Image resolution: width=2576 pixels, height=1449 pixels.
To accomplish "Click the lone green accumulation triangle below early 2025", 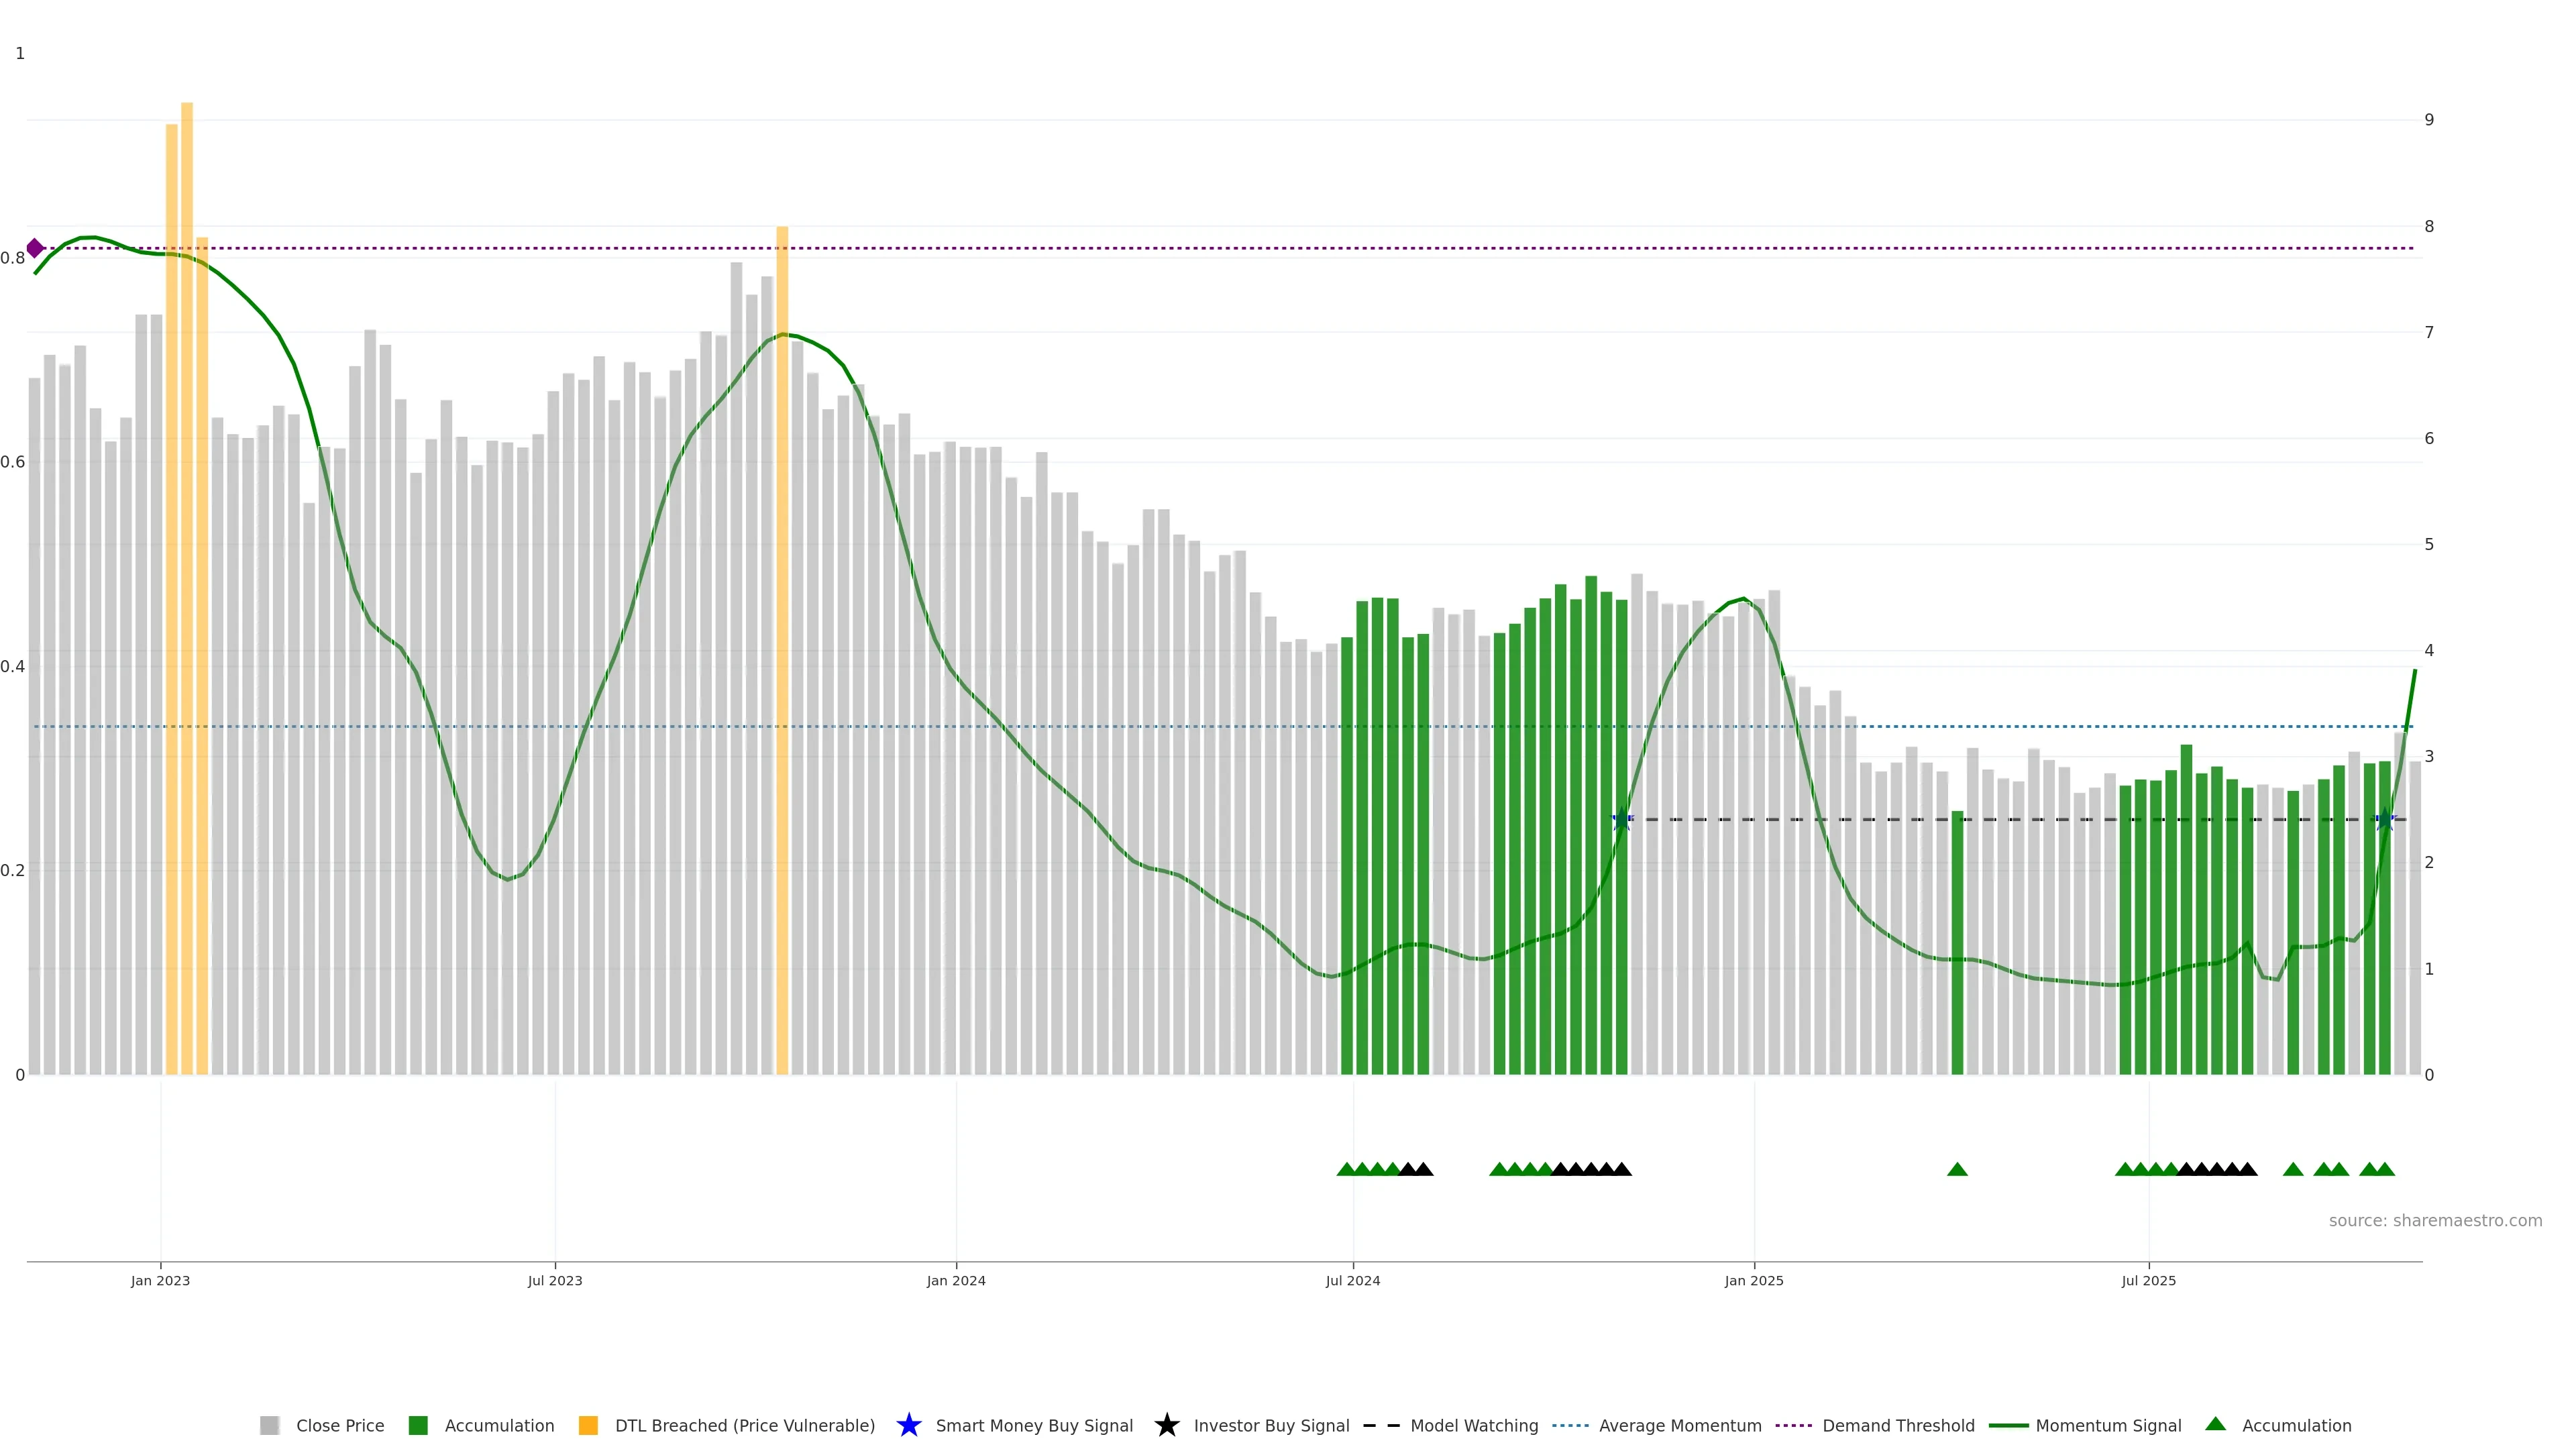I will [x=1957, y=1169].
